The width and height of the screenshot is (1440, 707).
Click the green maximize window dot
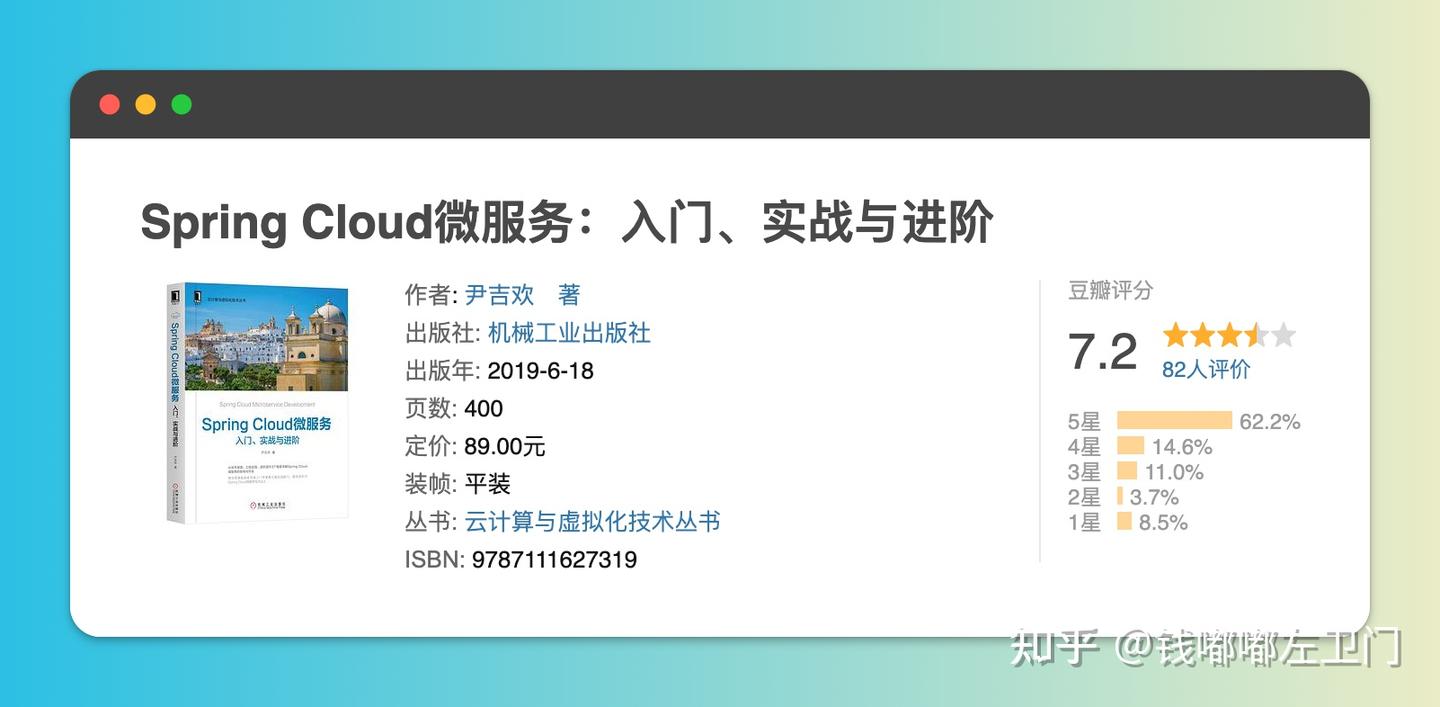182,104
